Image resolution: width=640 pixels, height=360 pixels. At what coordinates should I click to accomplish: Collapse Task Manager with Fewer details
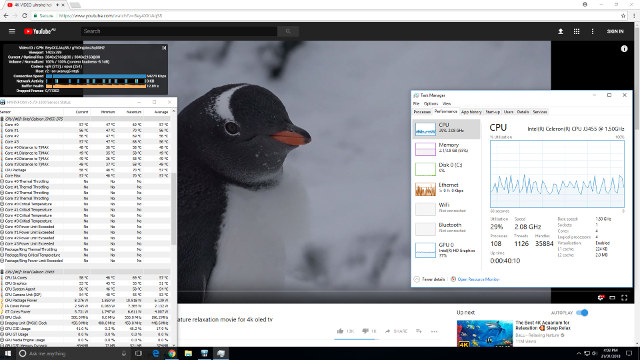click(x=429, y=279)
